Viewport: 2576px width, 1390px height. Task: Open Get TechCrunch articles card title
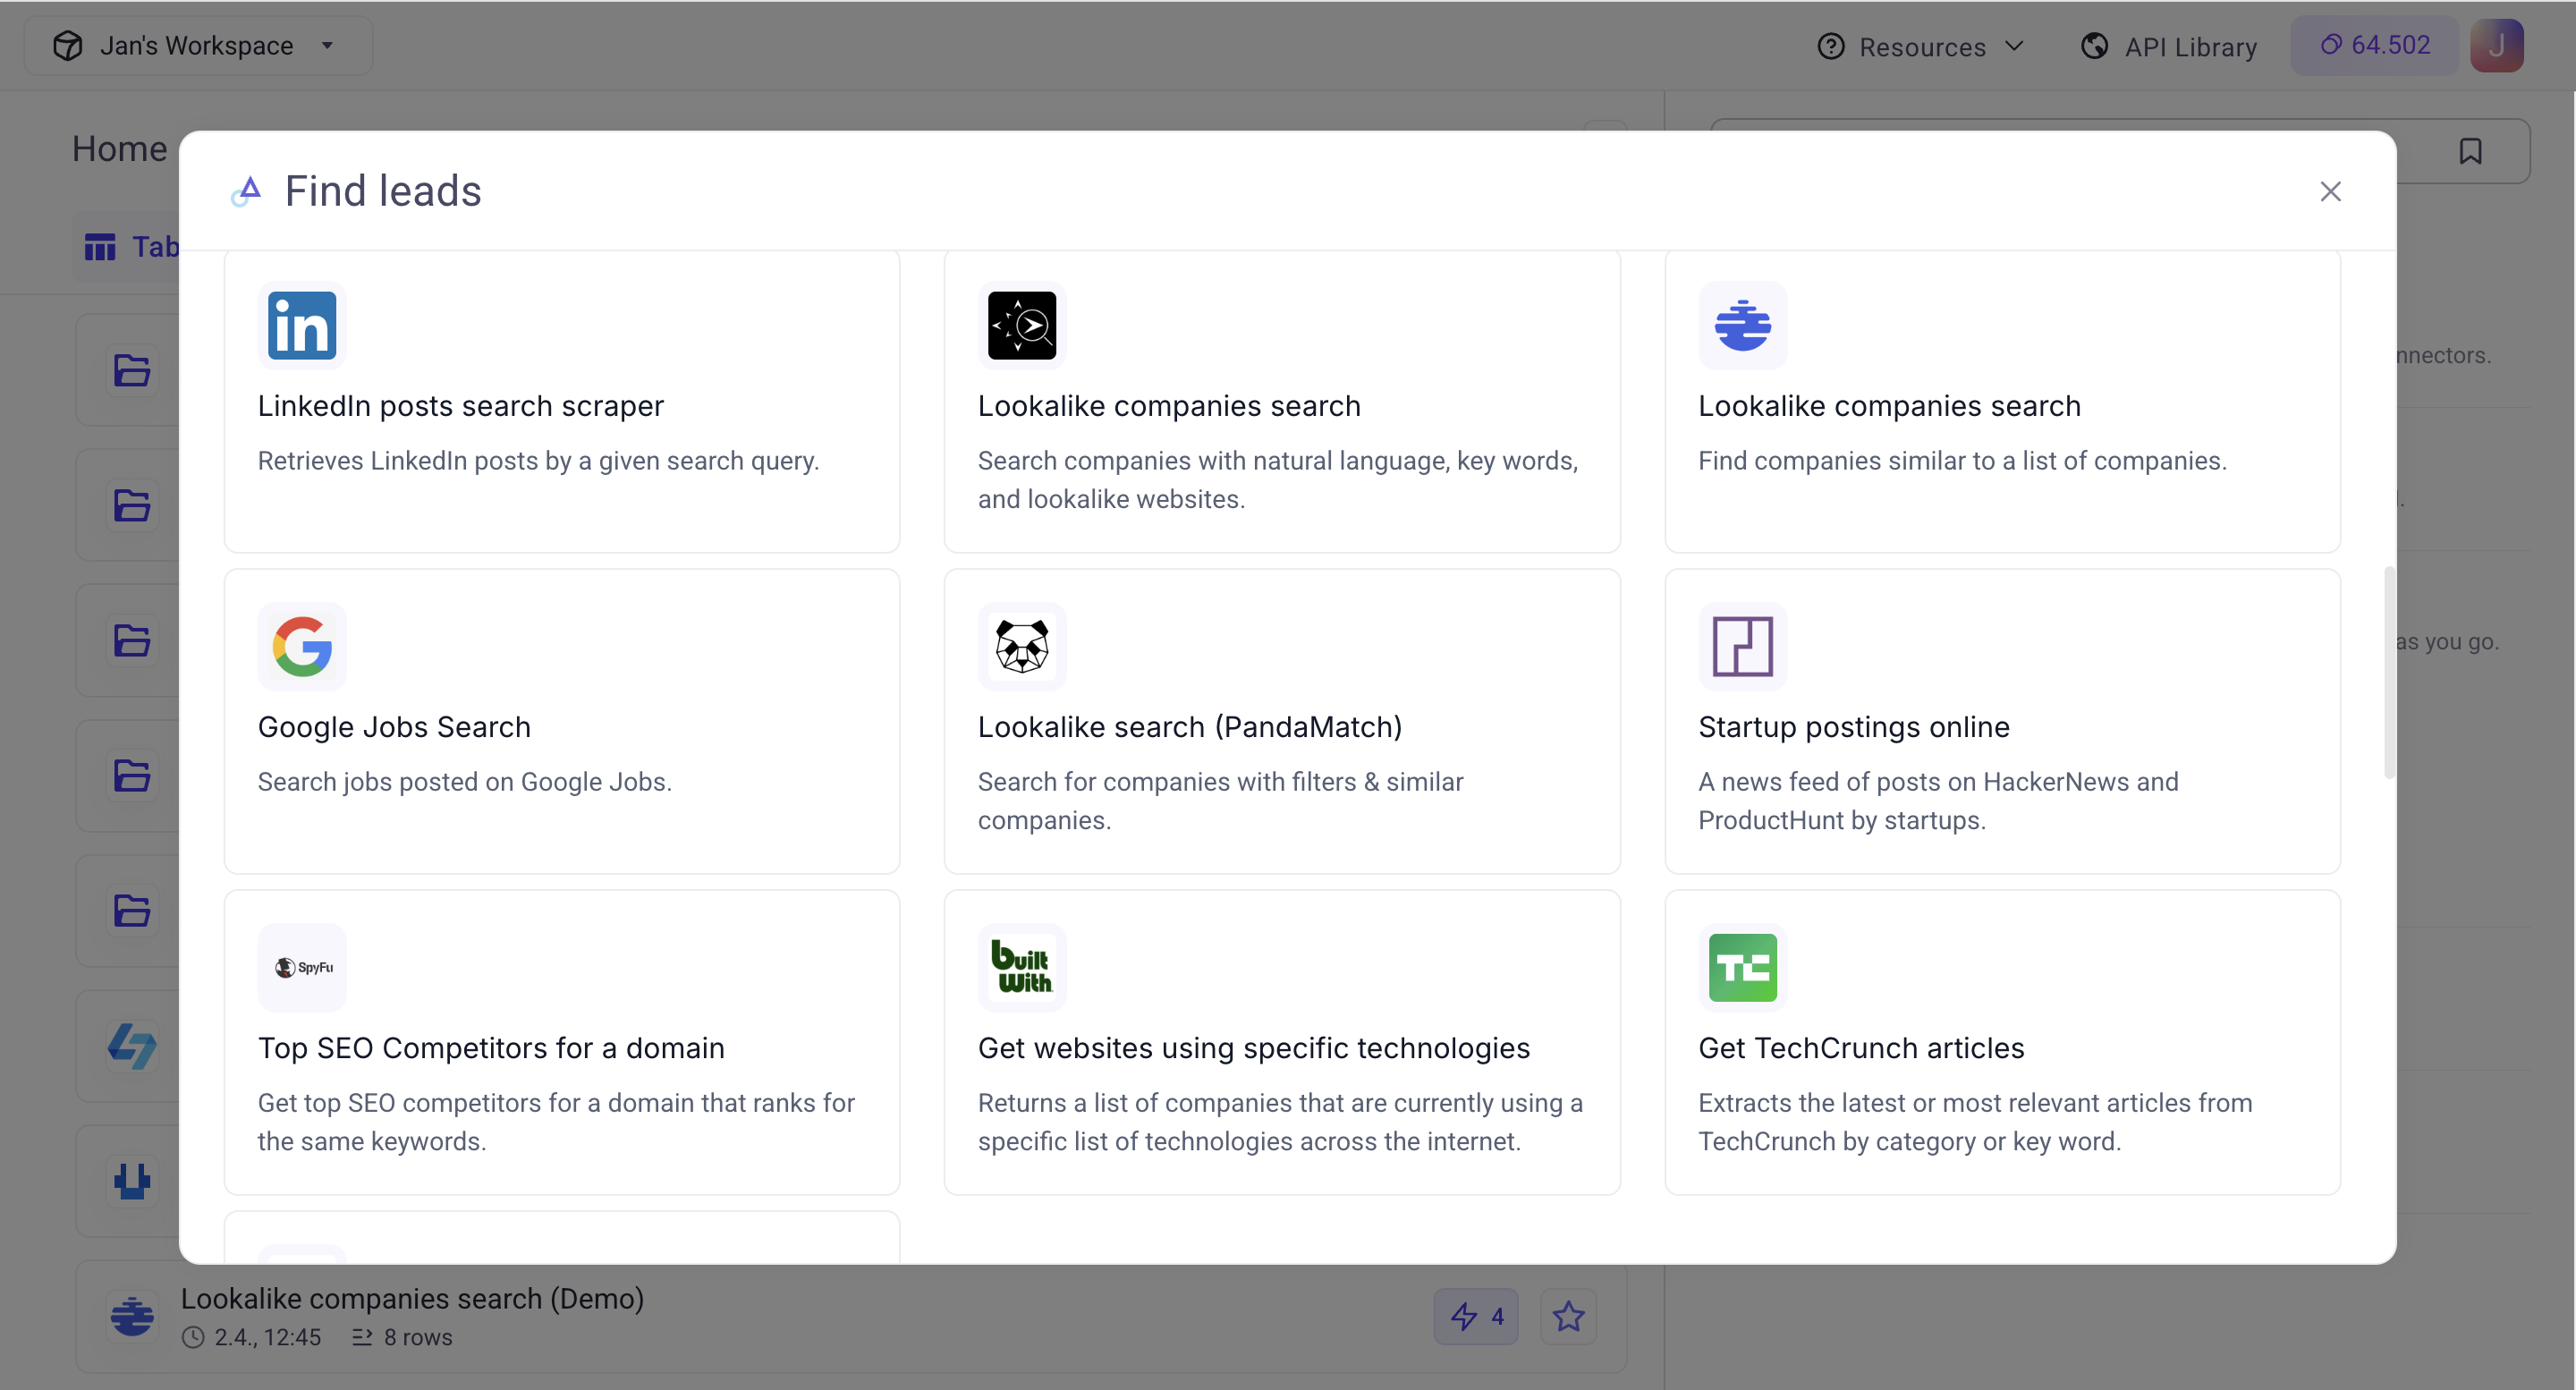(1861, 1047)
